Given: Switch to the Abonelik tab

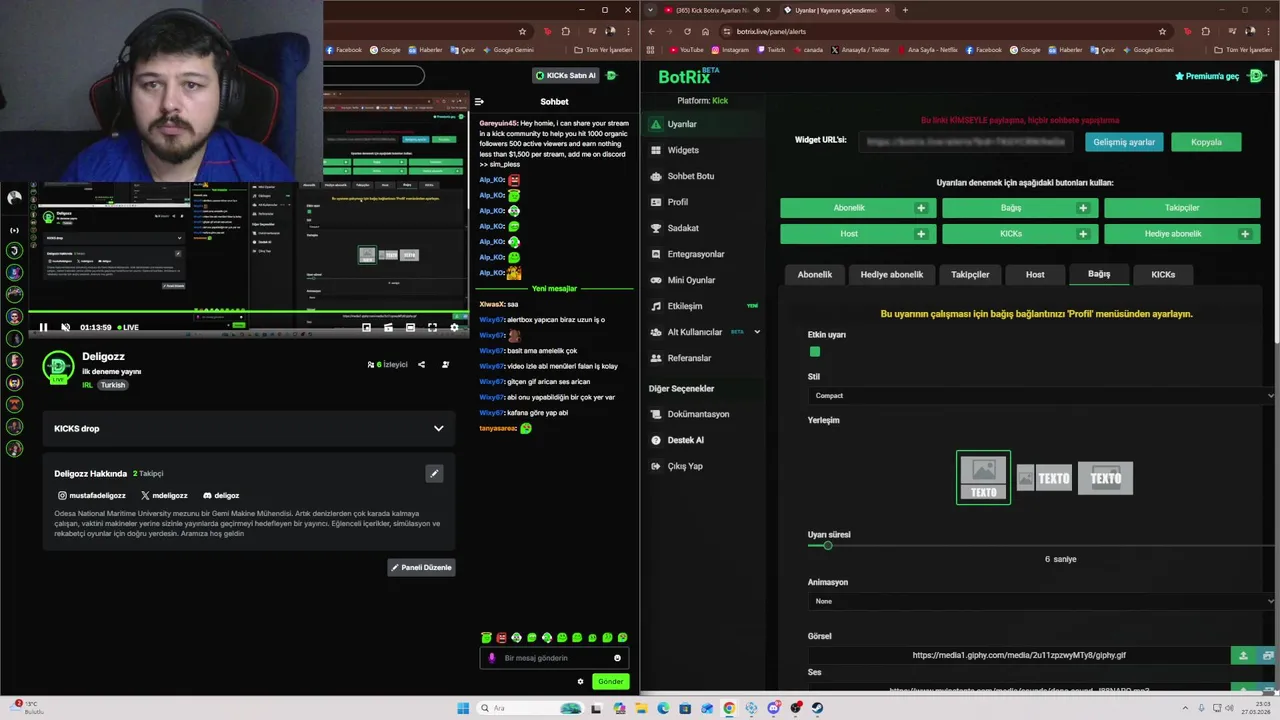Looking at the screenshot, I should tap(815, 274).
